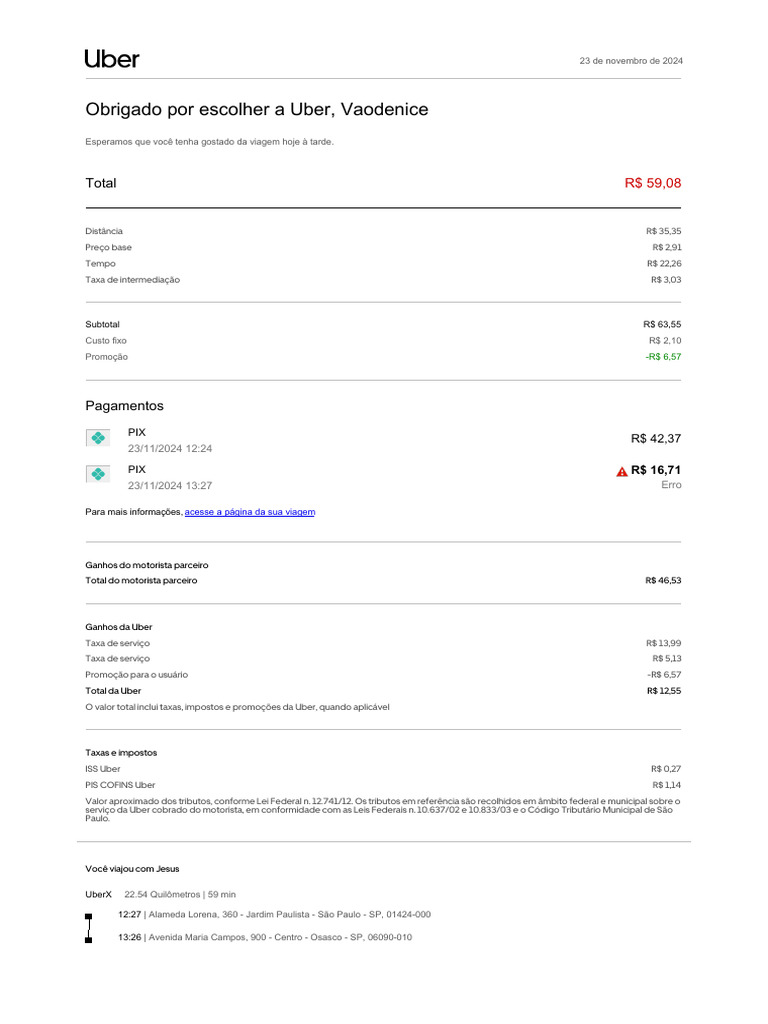The image size is (768, 1024).
Task: Click the green promotion value -R$ 6,57
Action: 663,357
